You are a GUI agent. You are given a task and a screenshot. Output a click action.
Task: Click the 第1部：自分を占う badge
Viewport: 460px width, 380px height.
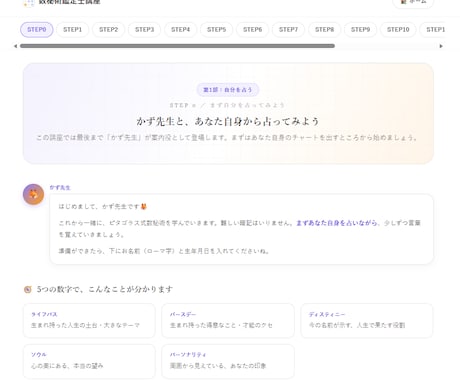click(228, 90)
